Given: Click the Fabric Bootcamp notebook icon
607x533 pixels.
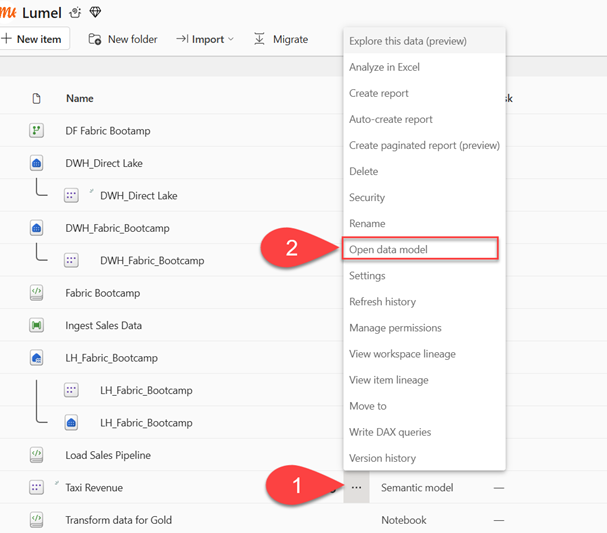Looking at the screenshot, I should point(36,293).
